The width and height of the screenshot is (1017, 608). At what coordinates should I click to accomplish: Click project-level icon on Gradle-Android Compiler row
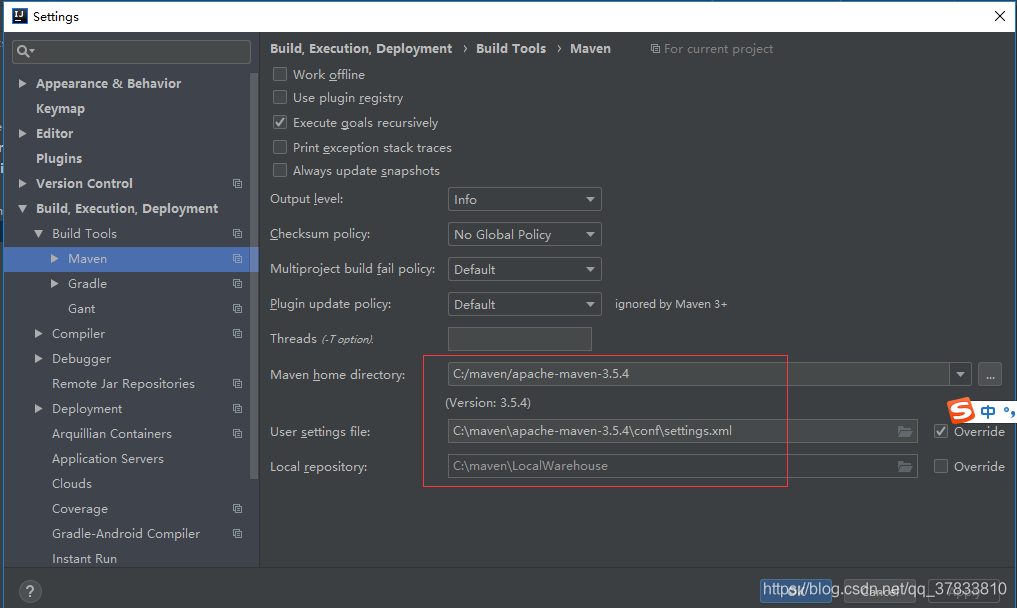click(237, 533)
